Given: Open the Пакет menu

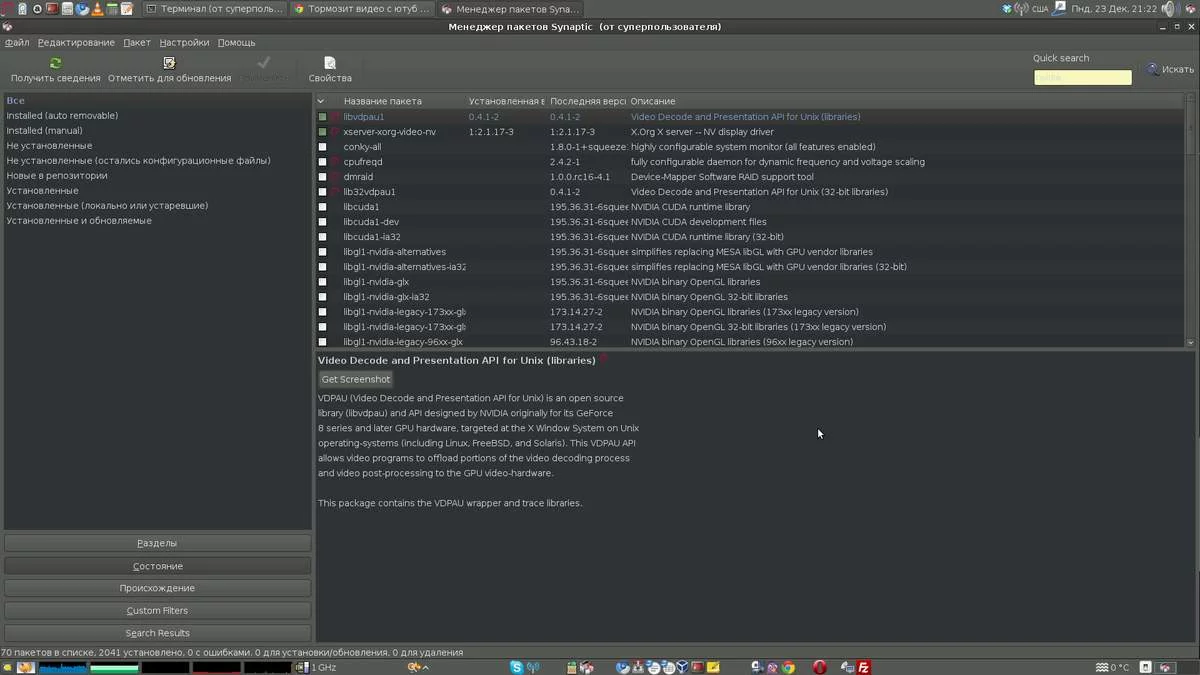Looking at the screenshot, I should (137, 43).
